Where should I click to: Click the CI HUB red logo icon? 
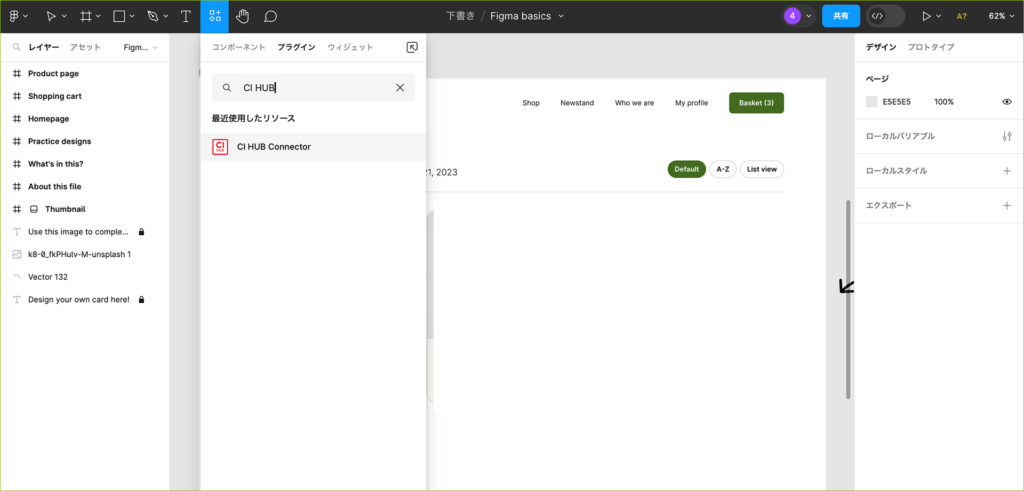[x=220, y=147]
